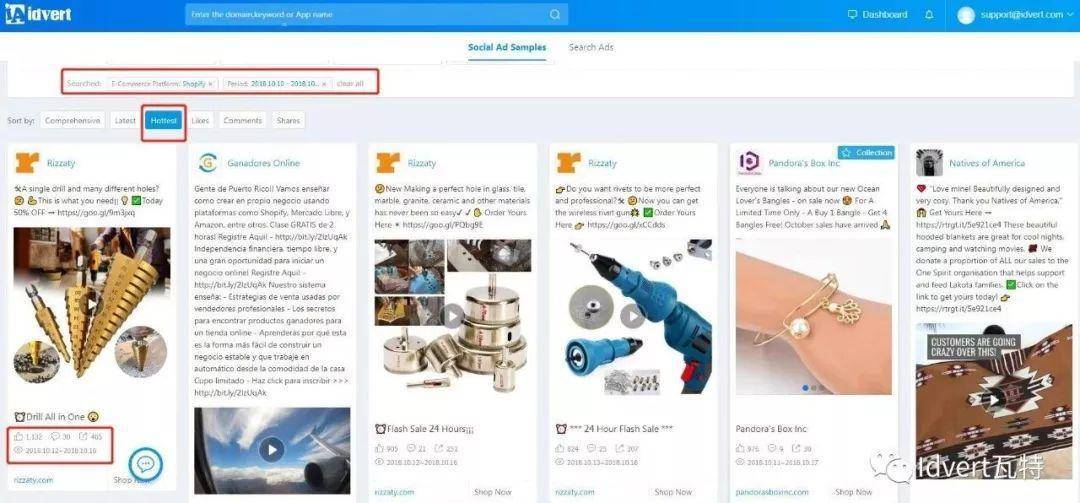The image size is (1080, 503).
Task: Switch to the Search Ads tab
Action: (x=591, y=48)
